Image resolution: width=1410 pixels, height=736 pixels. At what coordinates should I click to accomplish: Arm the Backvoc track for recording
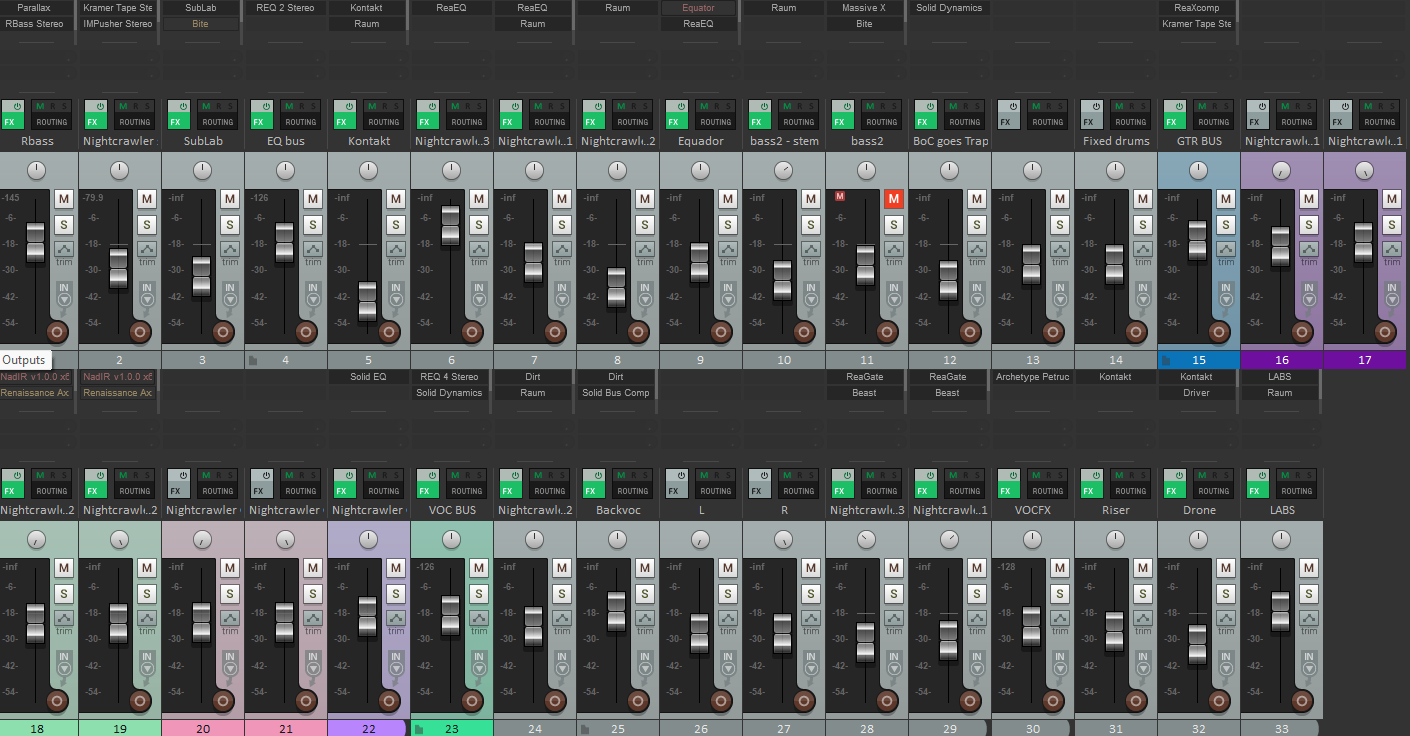(638, 700)
